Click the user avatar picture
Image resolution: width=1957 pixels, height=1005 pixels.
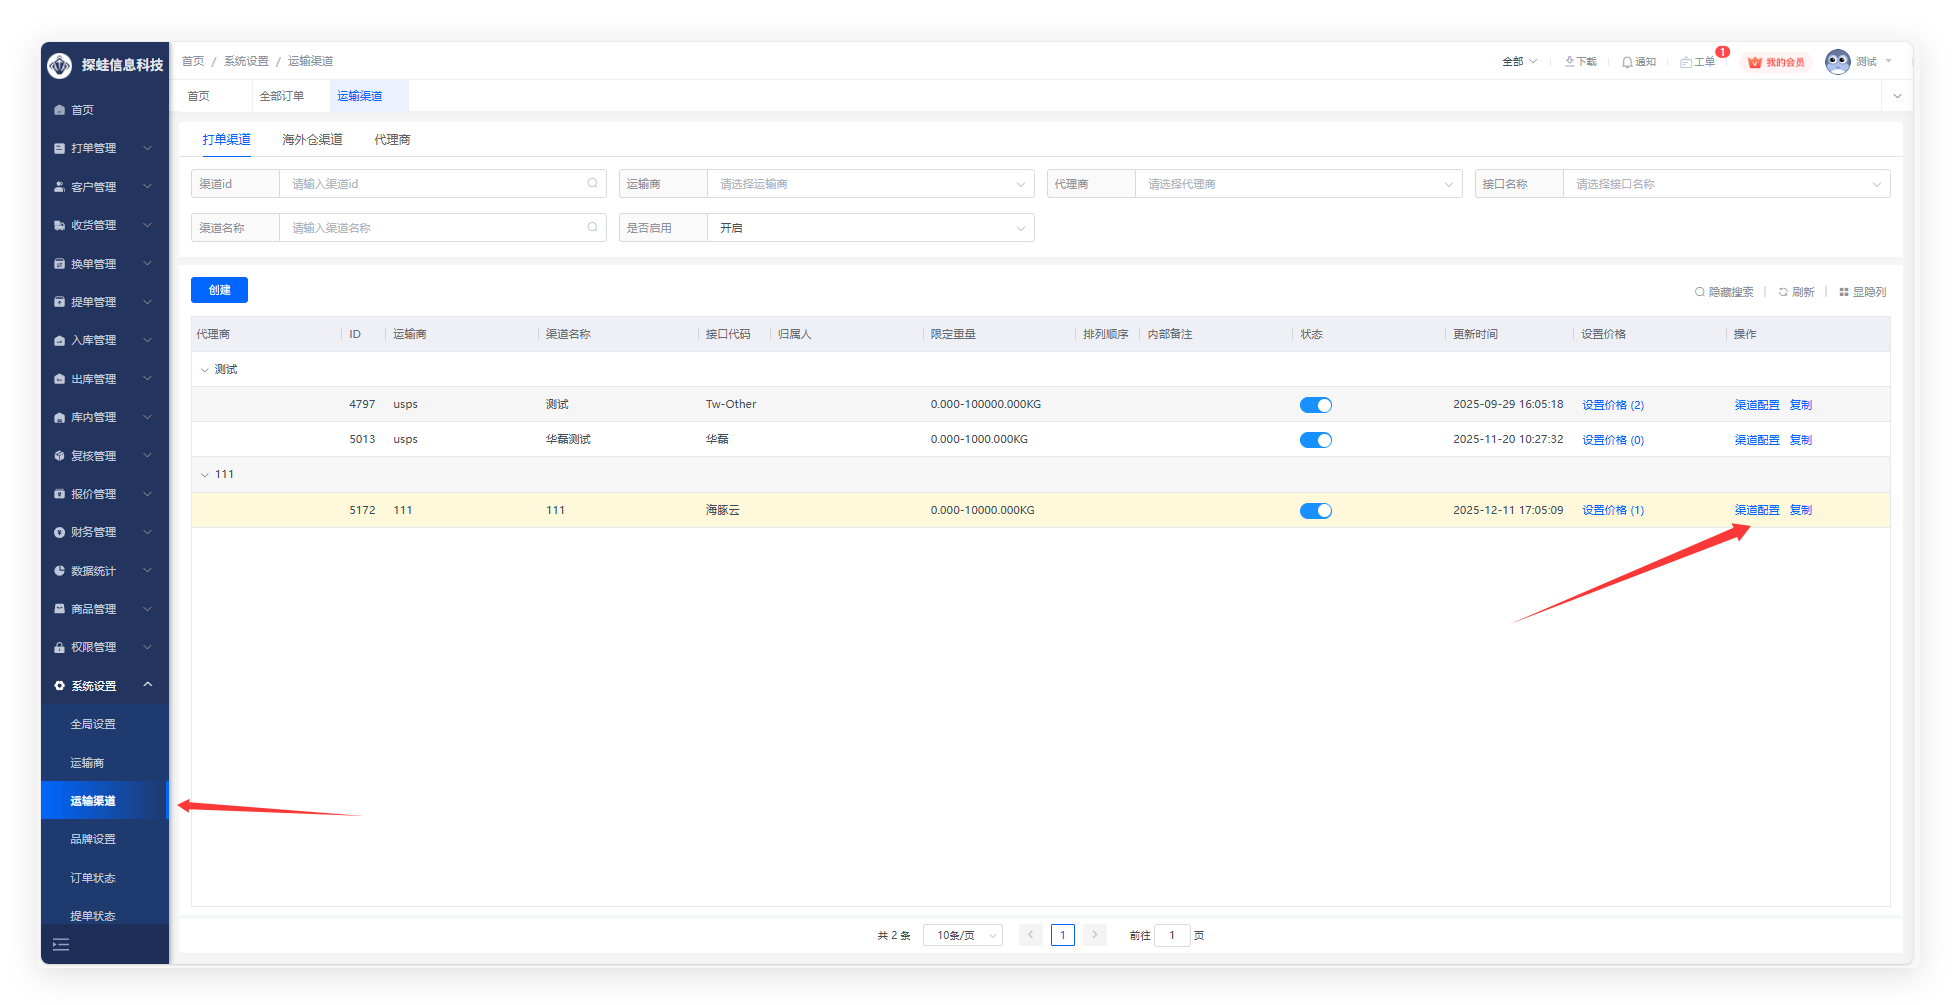point(1837,62)
